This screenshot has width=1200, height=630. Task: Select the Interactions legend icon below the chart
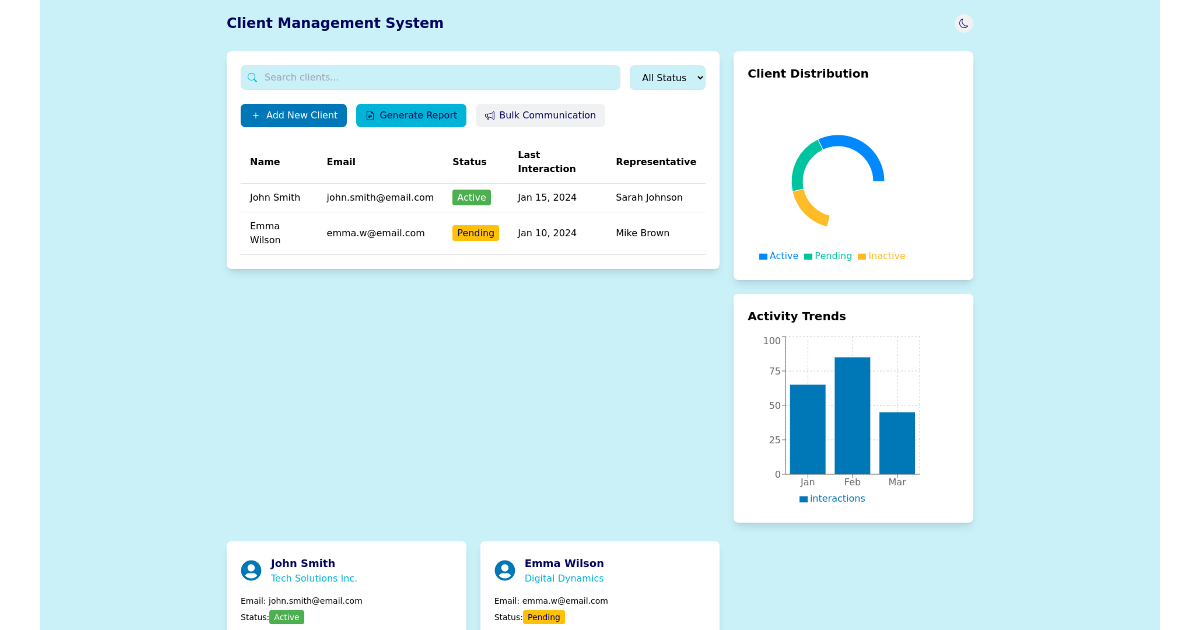pos(806,498)
